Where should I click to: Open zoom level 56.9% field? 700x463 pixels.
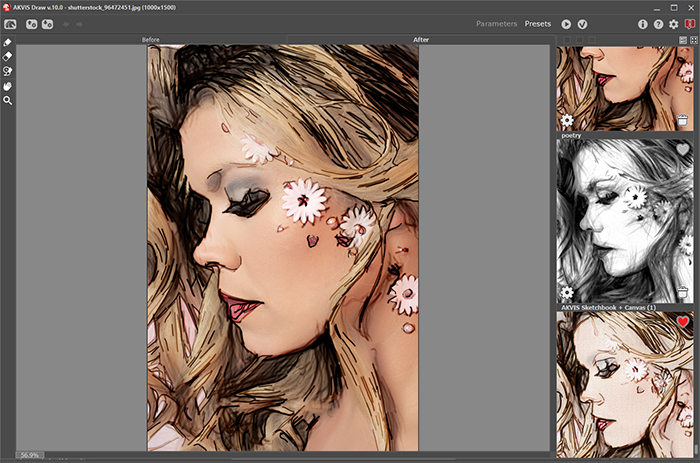pyautogui.click(x=31, y=455)
